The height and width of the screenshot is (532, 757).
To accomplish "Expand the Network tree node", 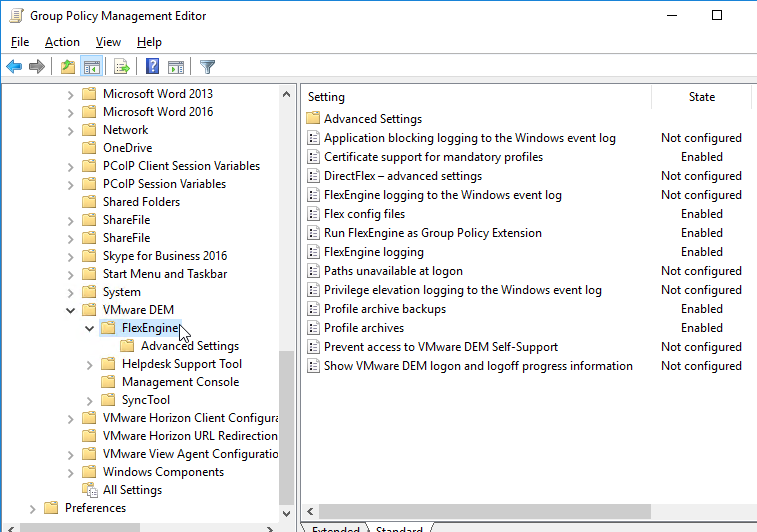I will tap(70, 131).
